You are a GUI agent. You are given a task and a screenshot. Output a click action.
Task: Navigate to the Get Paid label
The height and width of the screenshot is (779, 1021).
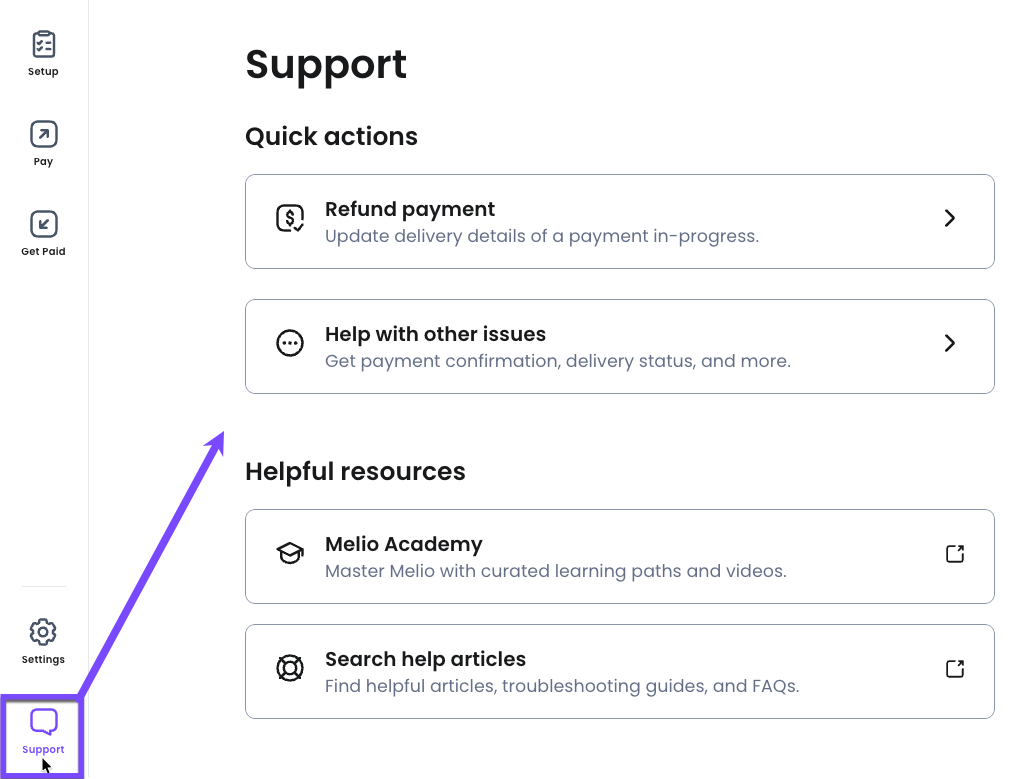tap(43, 252)
